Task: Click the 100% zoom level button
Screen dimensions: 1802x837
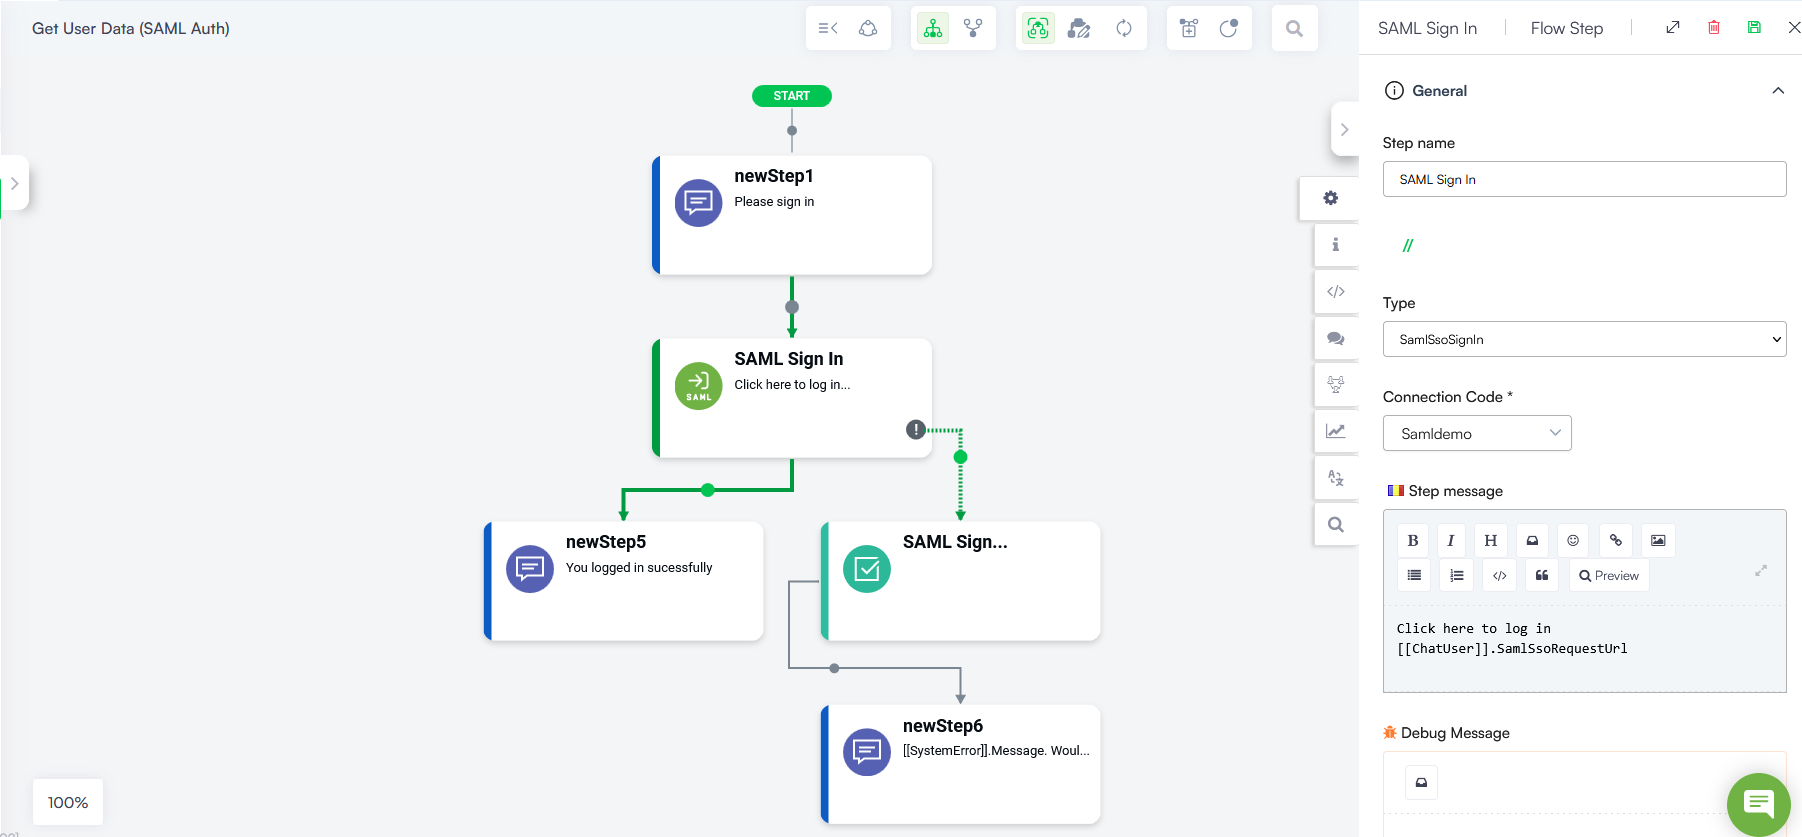Action: (x=68, y=802)
